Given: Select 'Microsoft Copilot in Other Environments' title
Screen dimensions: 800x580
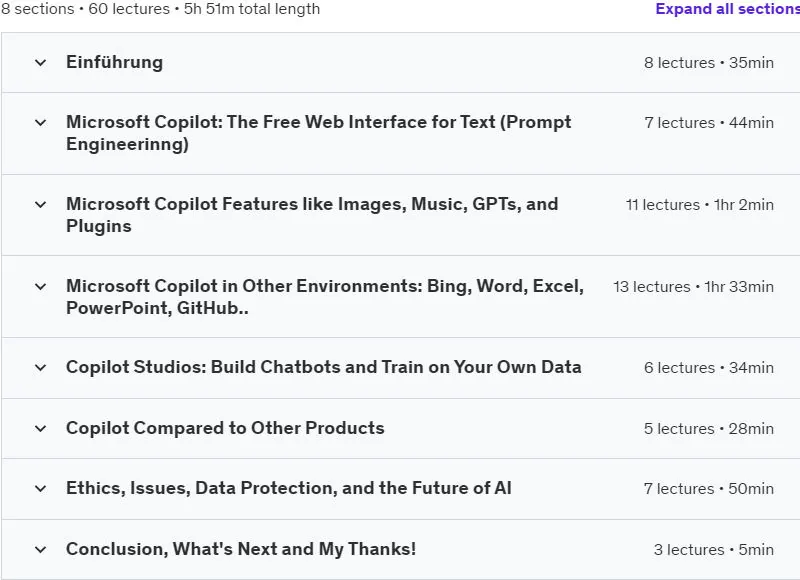Looking at the screenshot, I should [325, 297].
